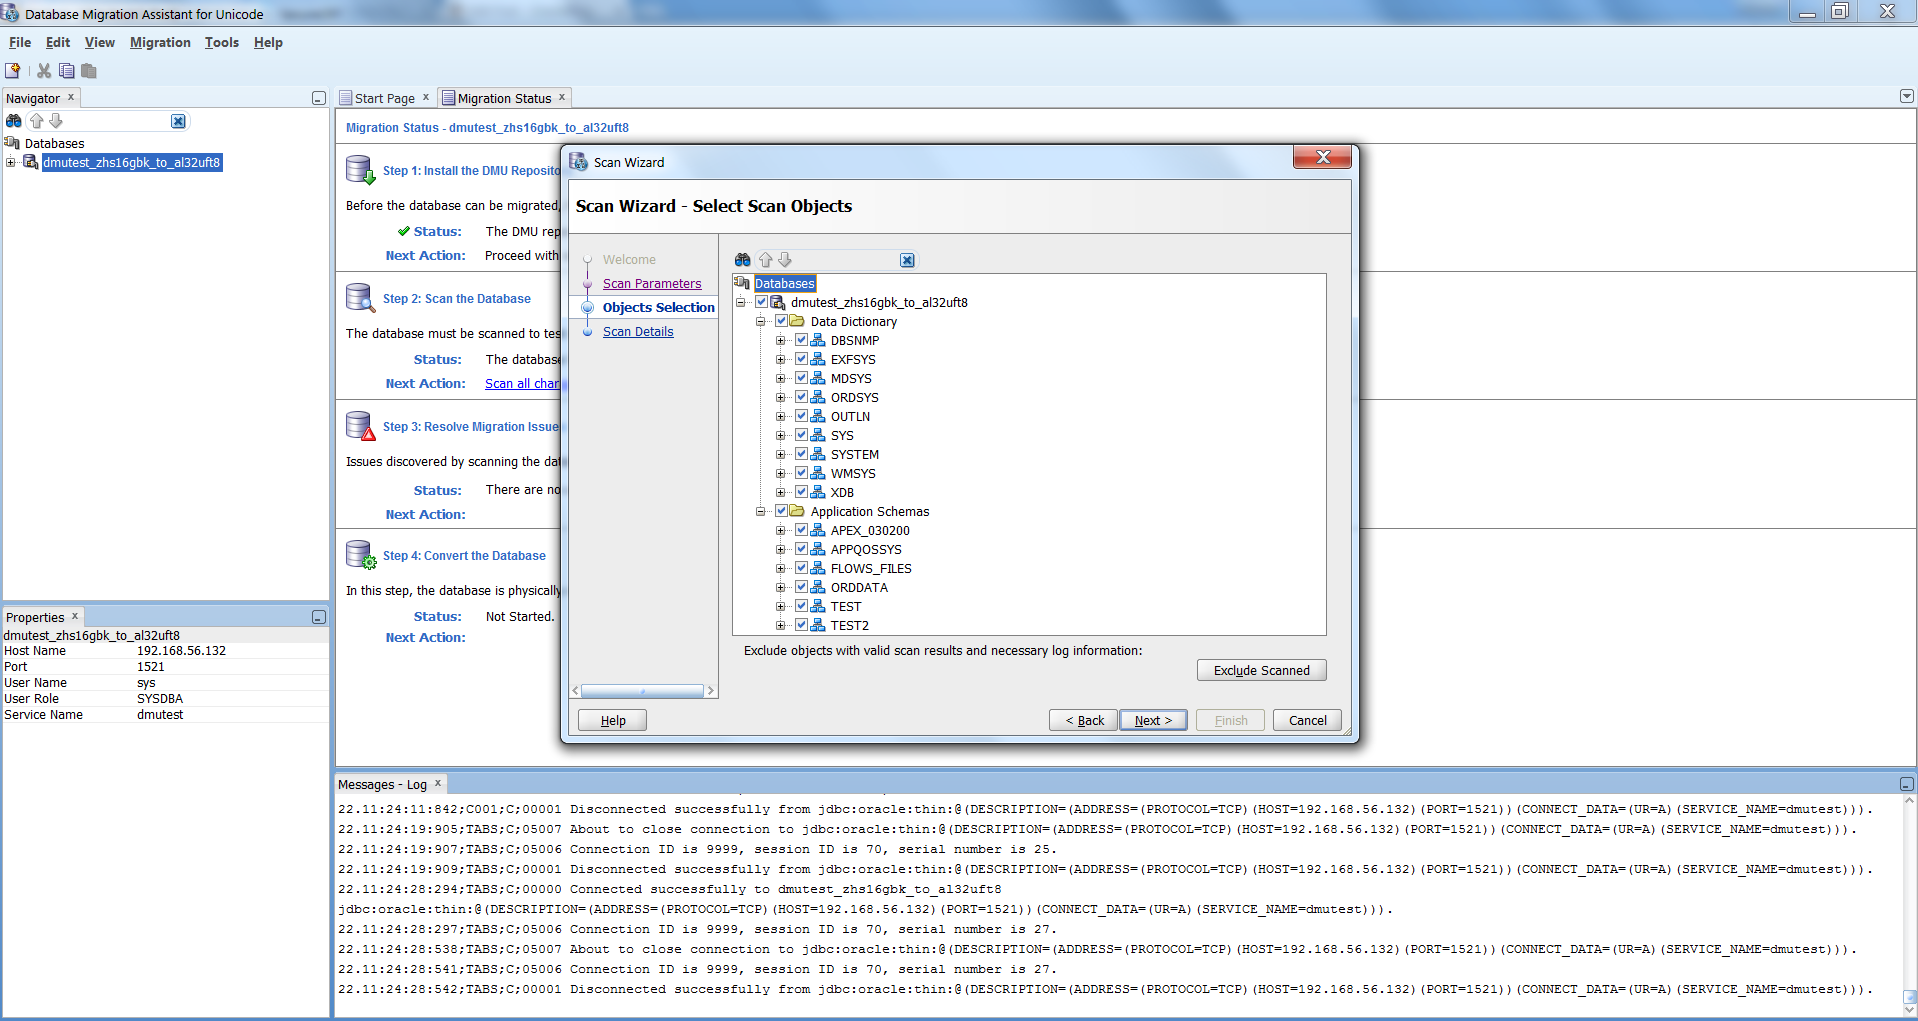Expand the FLOWS_FILES schema node
Image resolution: width=1918 pixels, height=1021 pixels.
(781, 568)
